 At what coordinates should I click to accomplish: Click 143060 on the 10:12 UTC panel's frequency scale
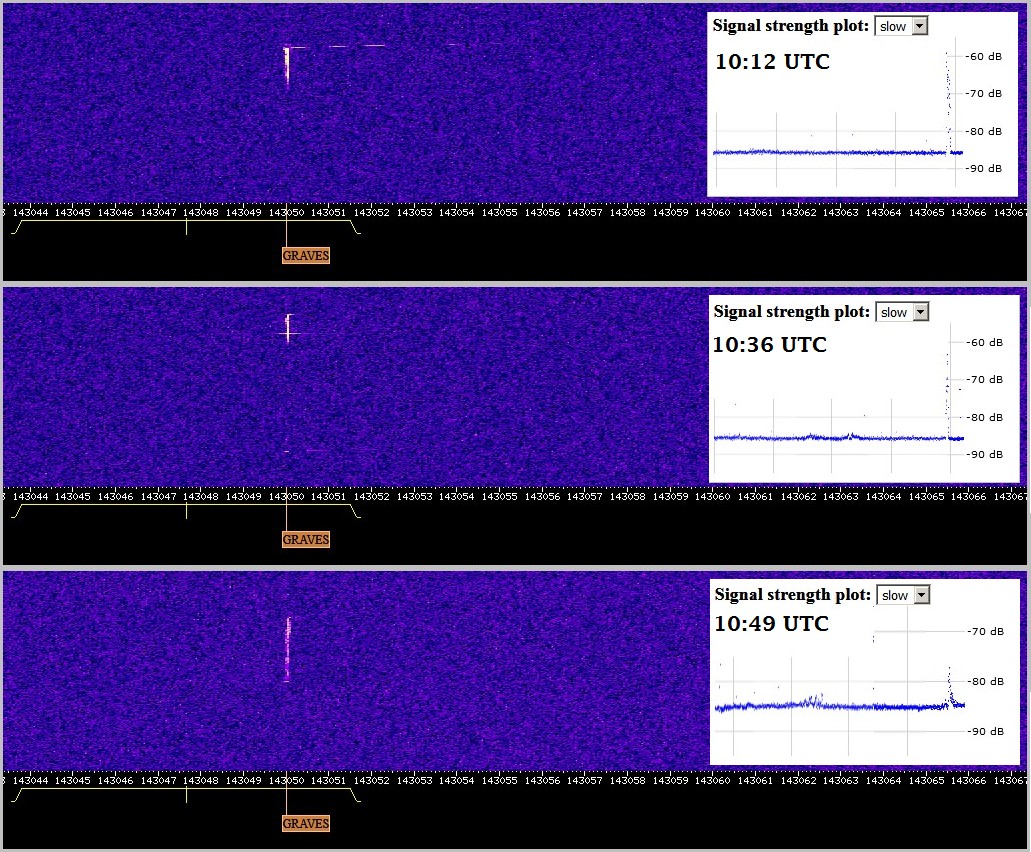coord(712,212)
